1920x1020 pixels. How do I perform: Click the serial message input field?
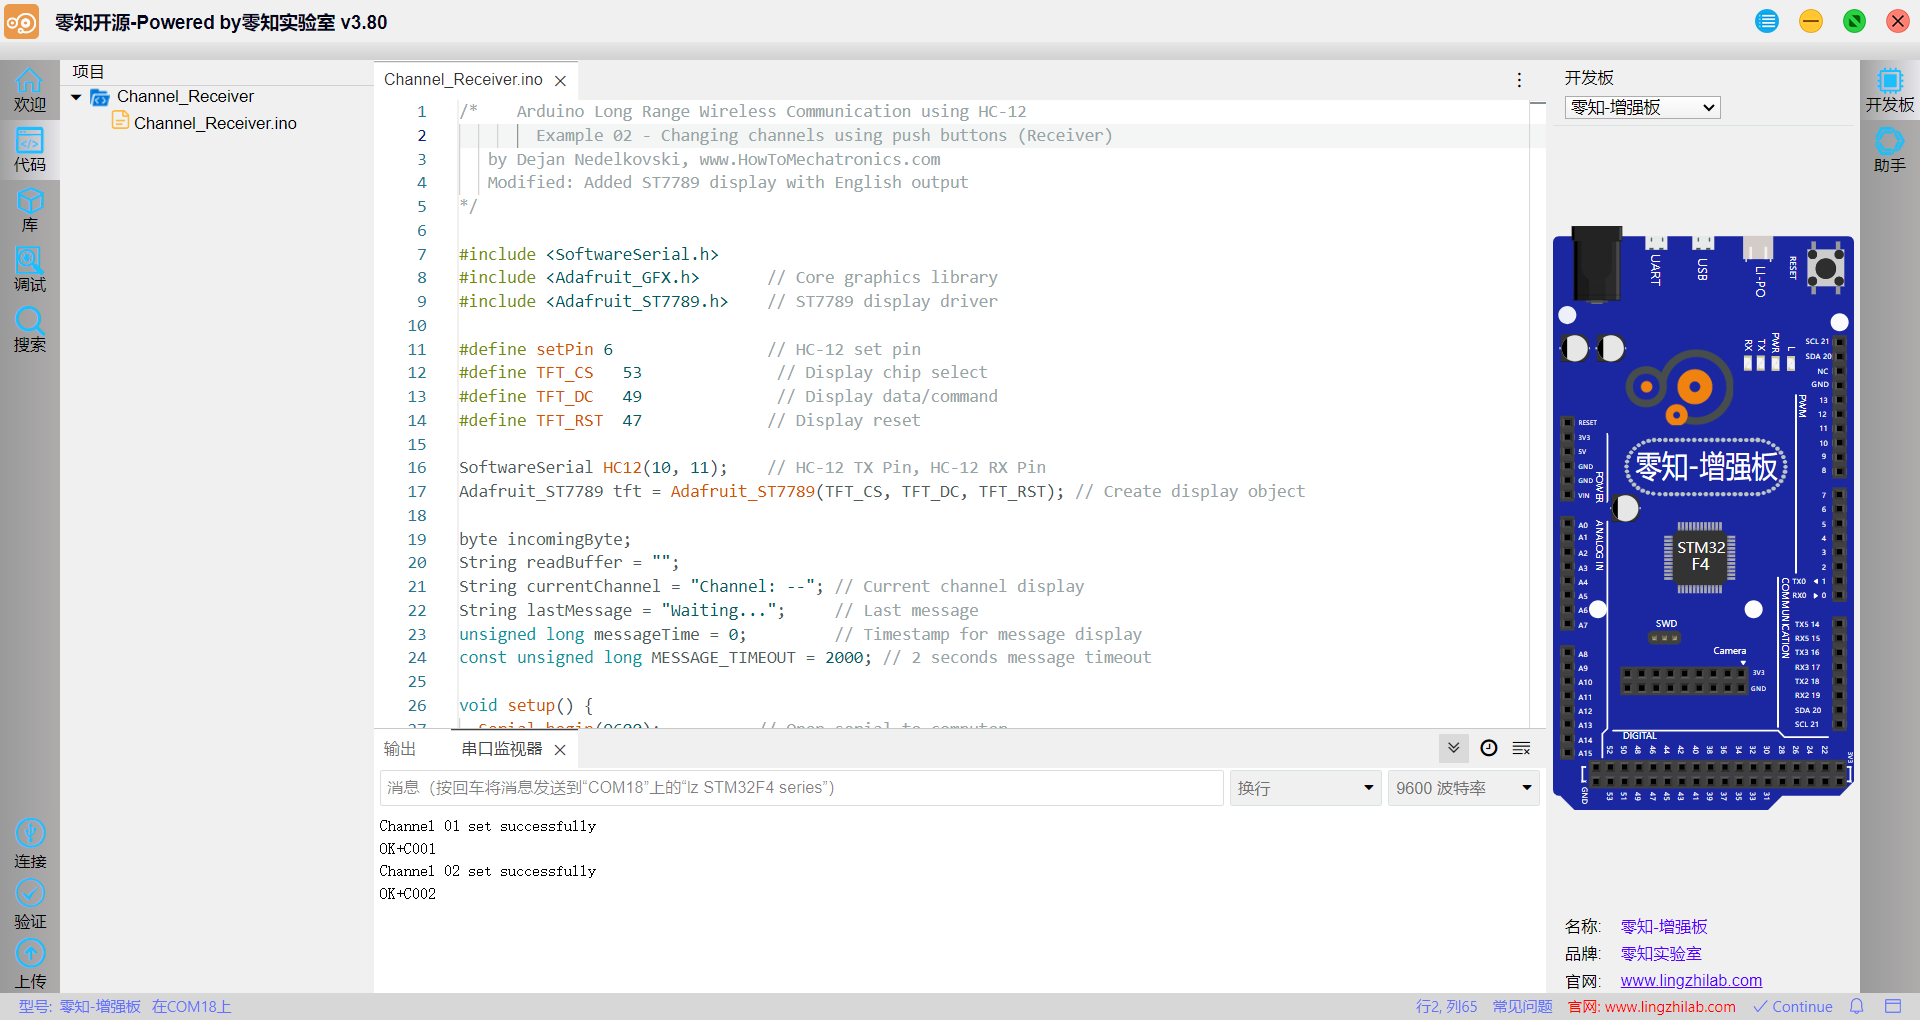(x=801, y=788)
